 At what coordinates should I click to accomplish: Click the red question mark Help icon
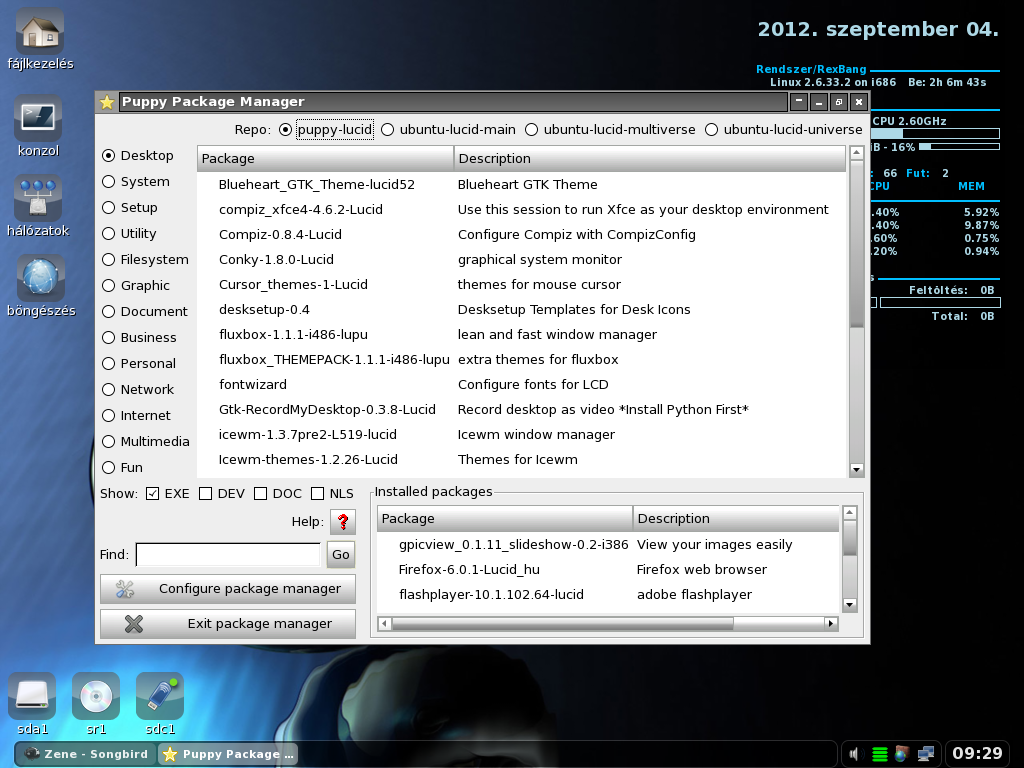coord(343,522)
